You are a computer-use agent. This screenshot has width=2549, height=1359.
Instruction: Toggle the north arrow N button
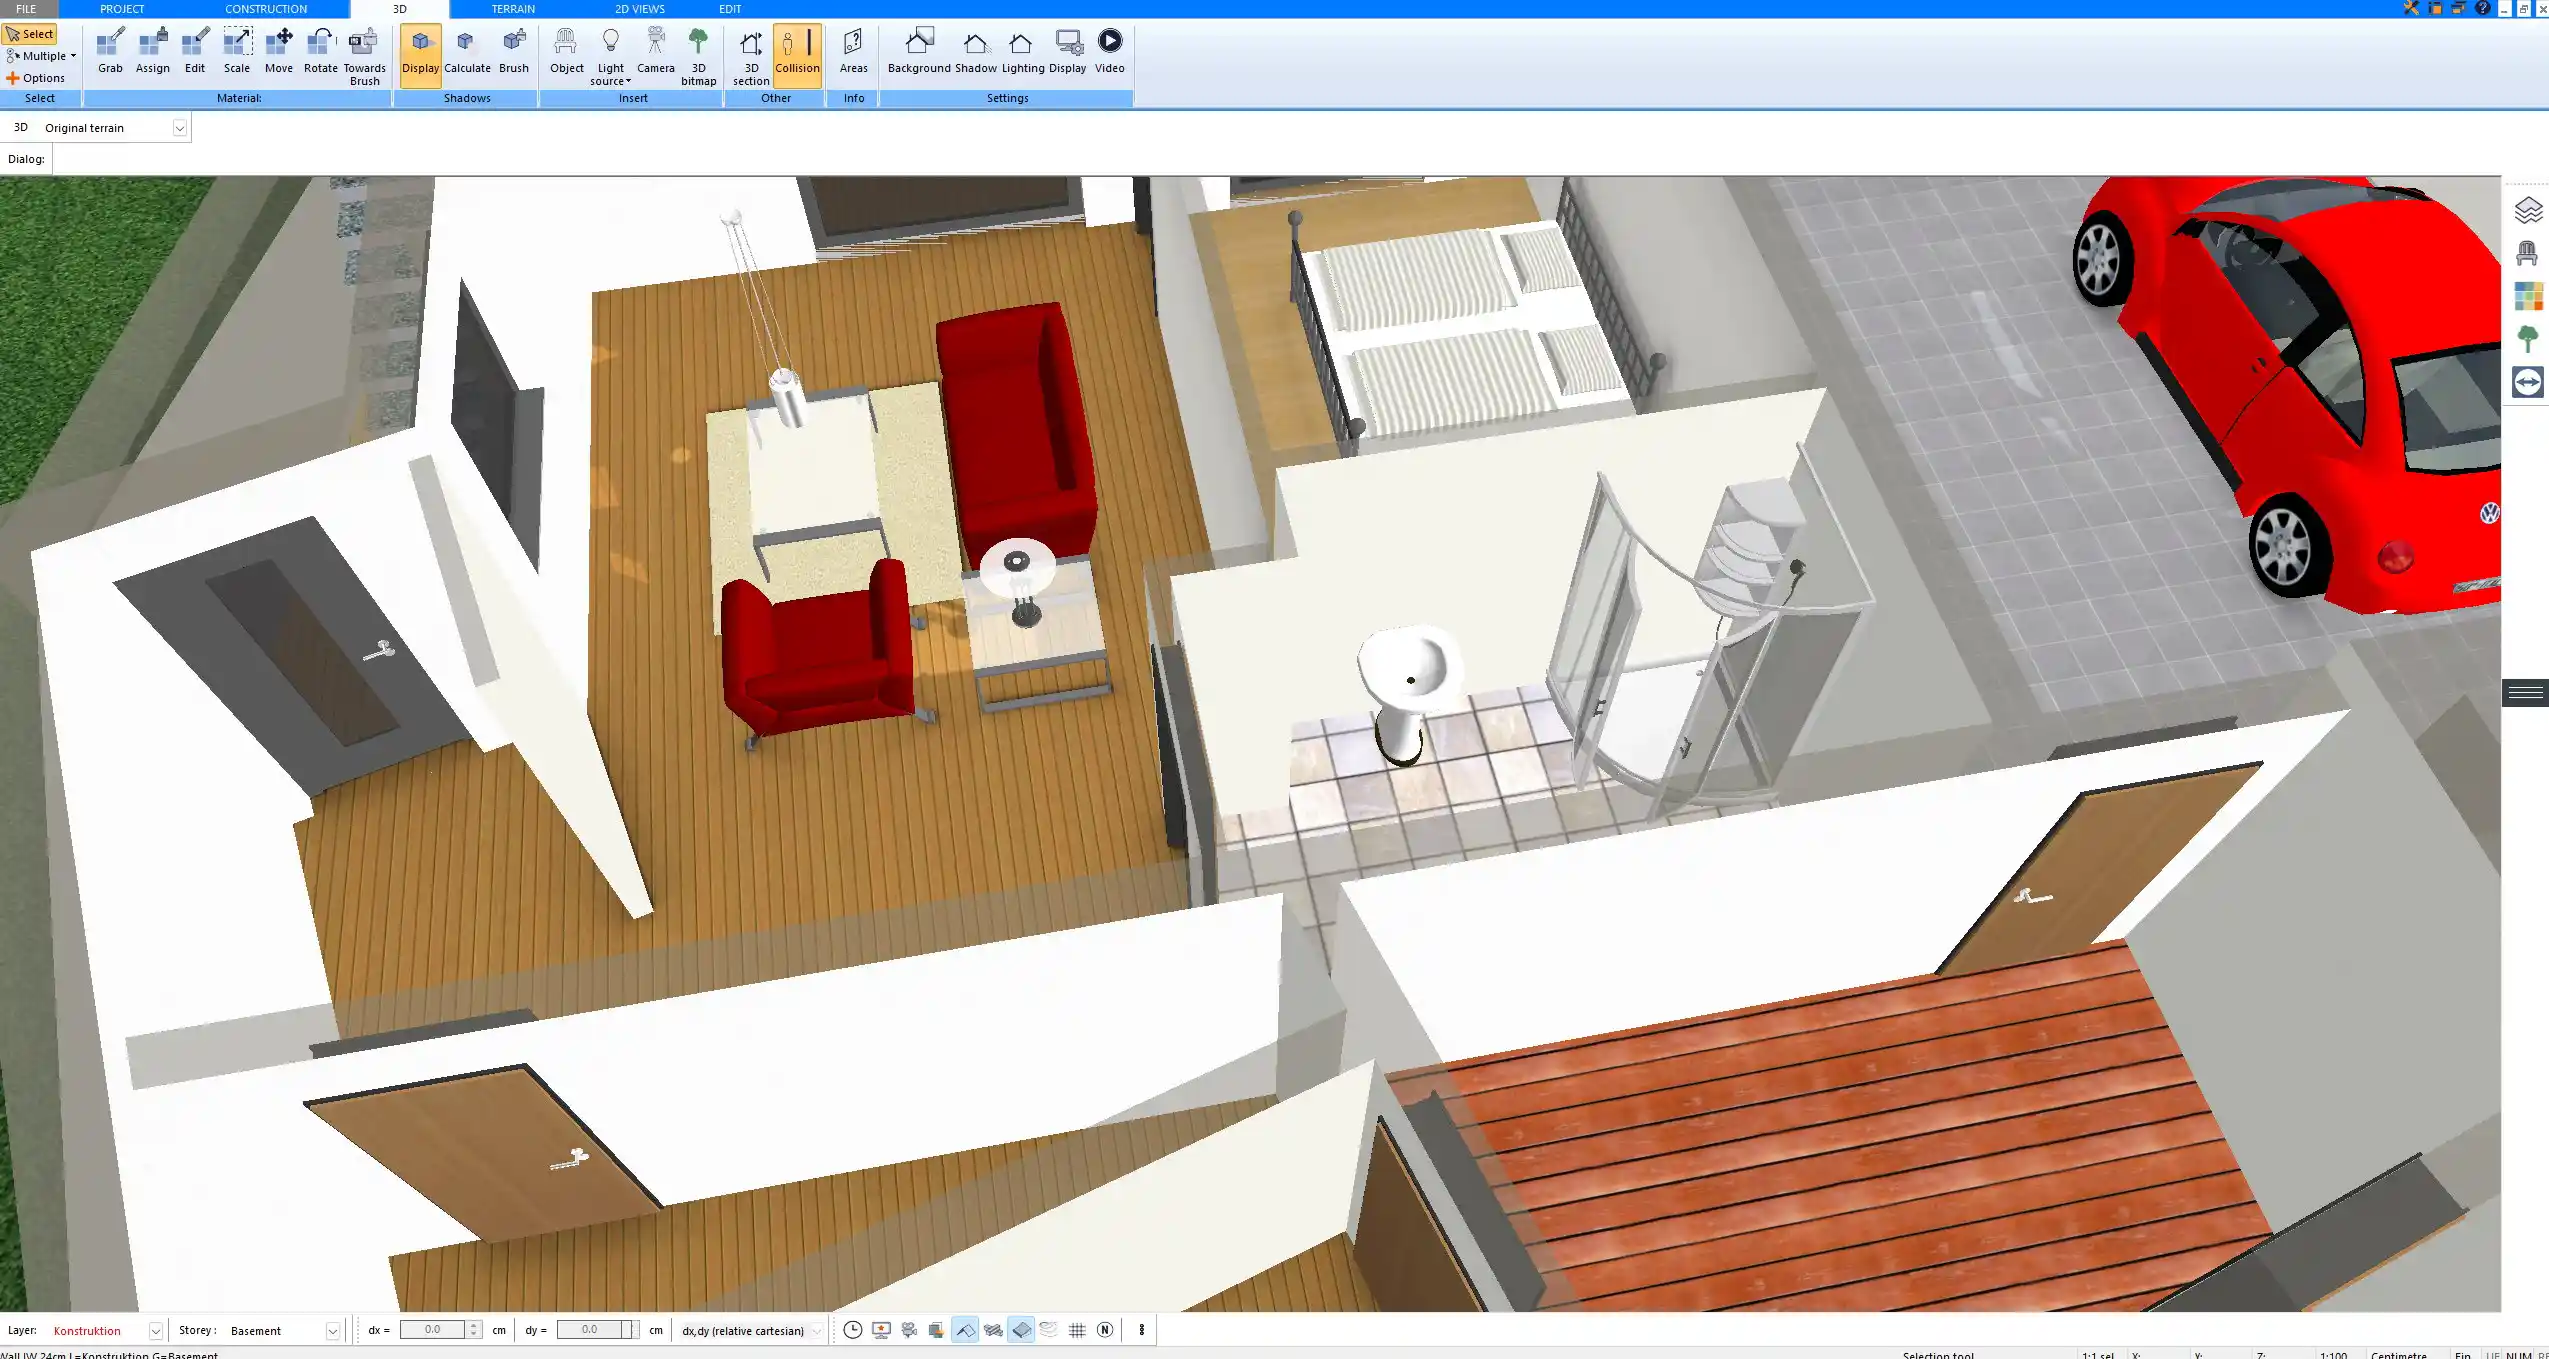[x=1105, y=1330]
